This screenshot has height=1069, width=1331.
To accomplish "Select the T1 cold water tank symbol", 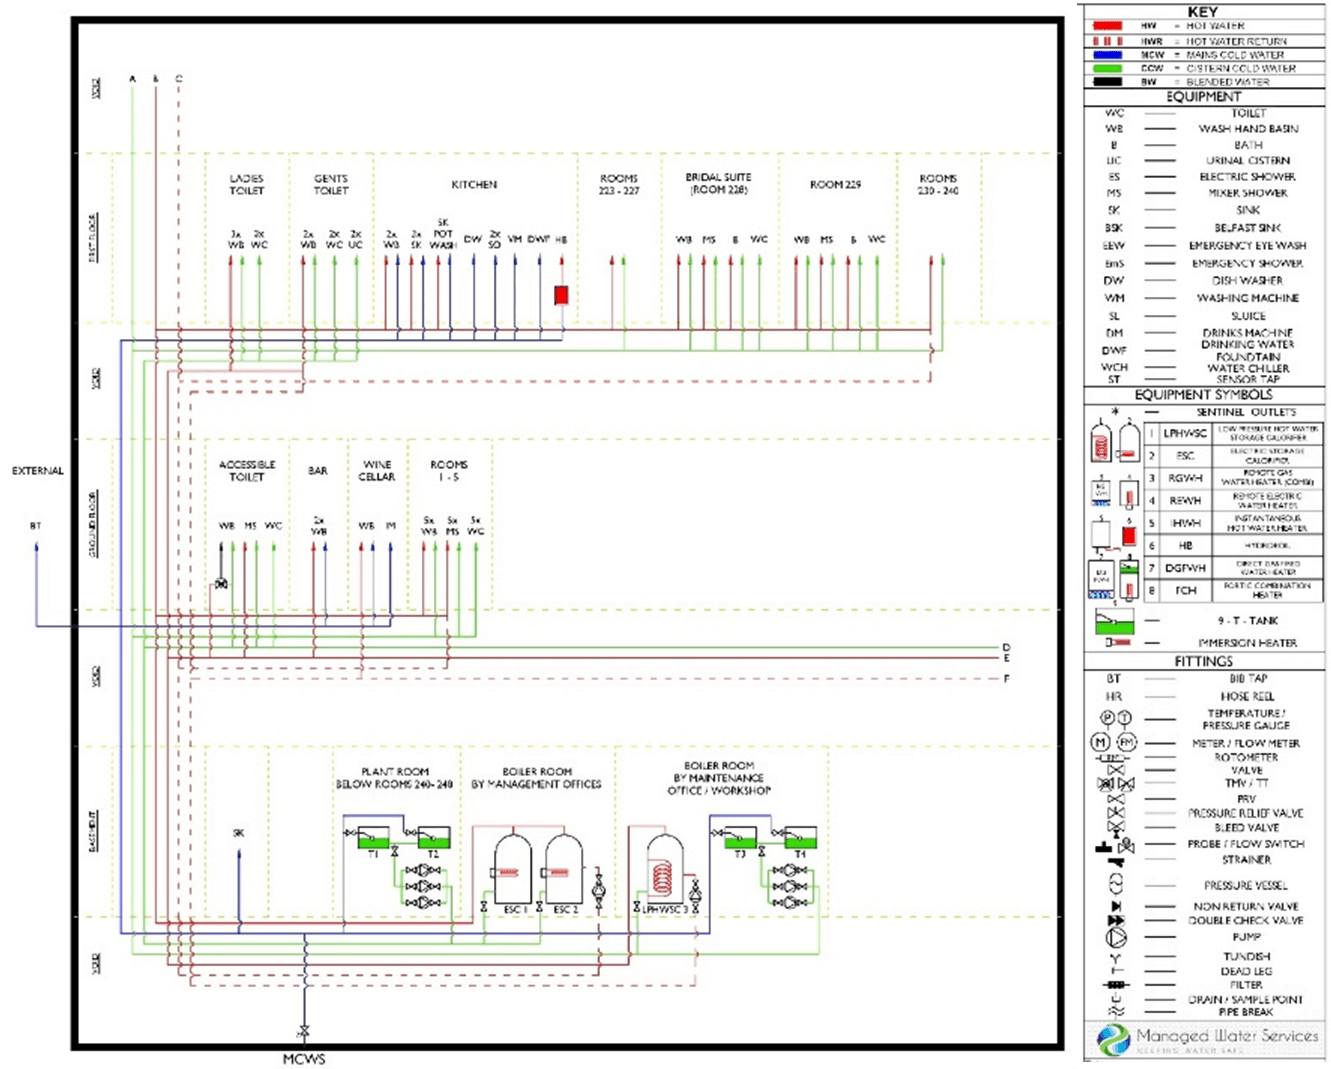I will pyautogui.click(x=373, y=837).
